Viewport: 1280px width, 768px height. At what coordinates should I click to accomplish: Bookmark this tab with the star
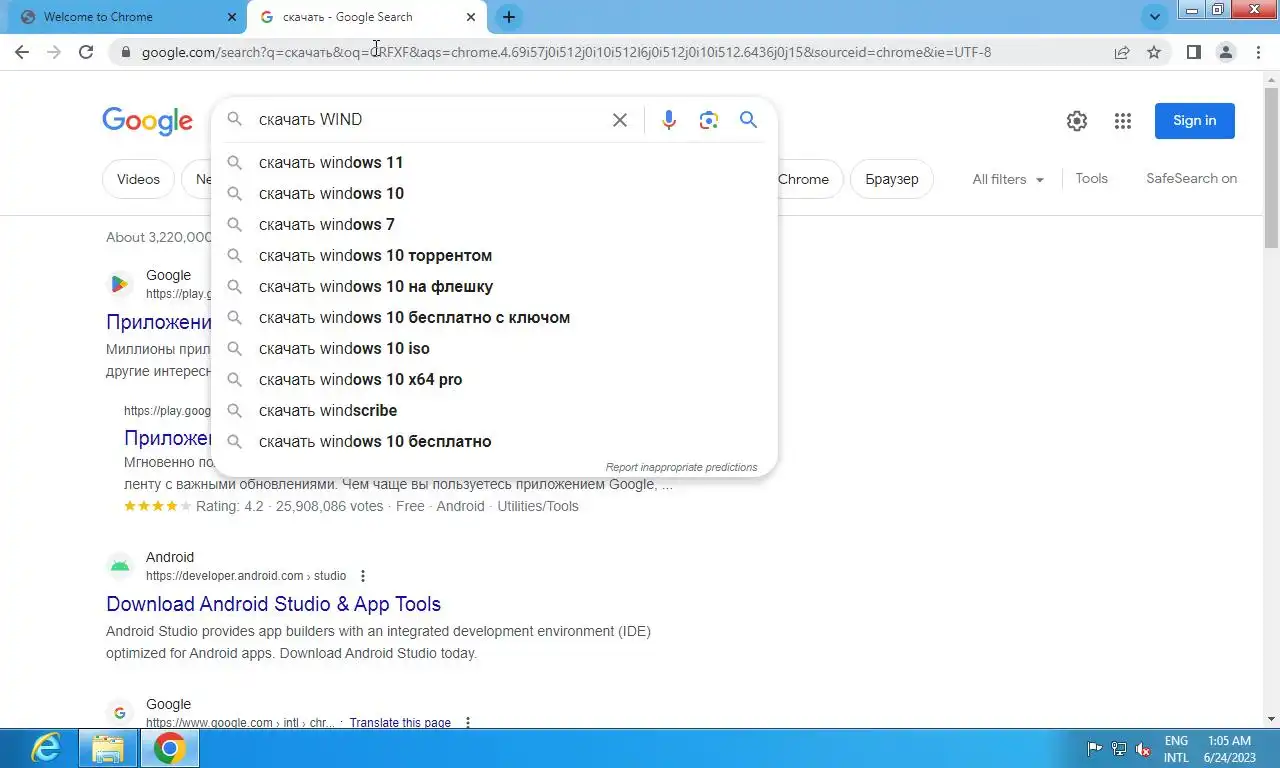(x=1154, y=52)
